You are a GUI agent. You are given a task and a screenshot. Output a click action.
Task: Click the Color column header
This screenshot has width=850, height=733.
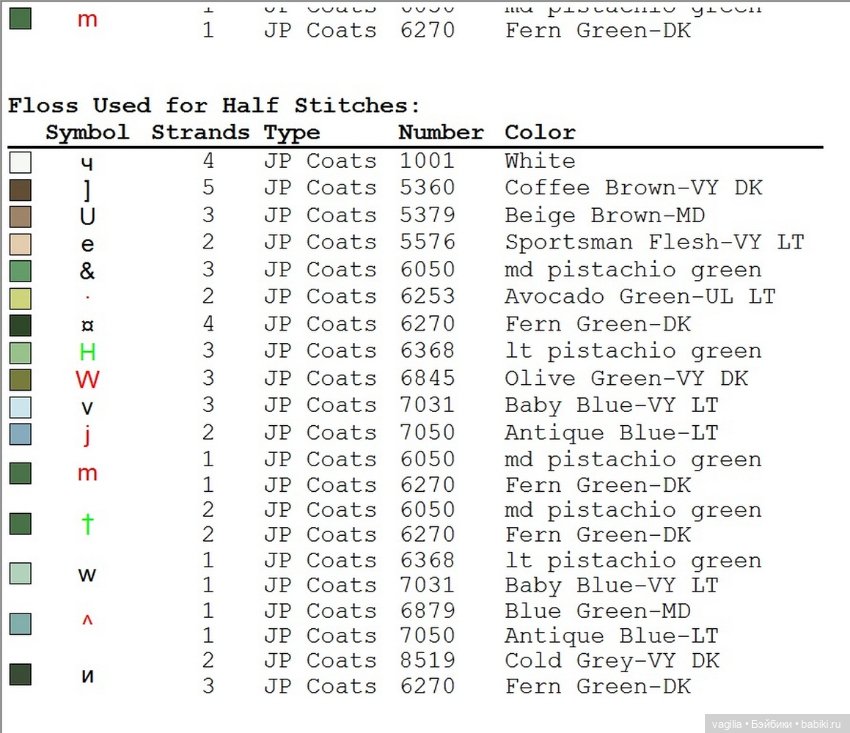pyautogui.click(x=540, y=132)
